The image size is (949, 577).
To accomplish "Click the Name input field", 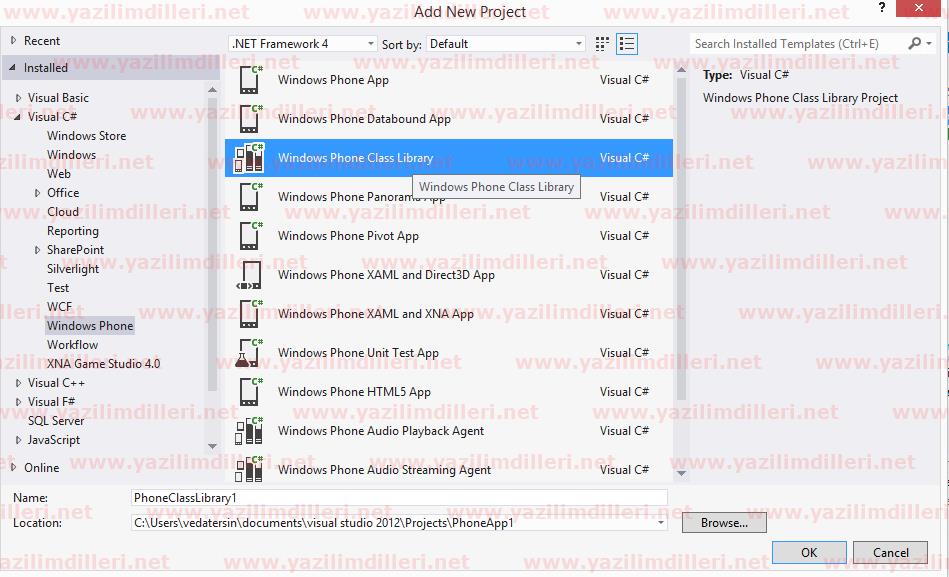I will pos(399,498).
